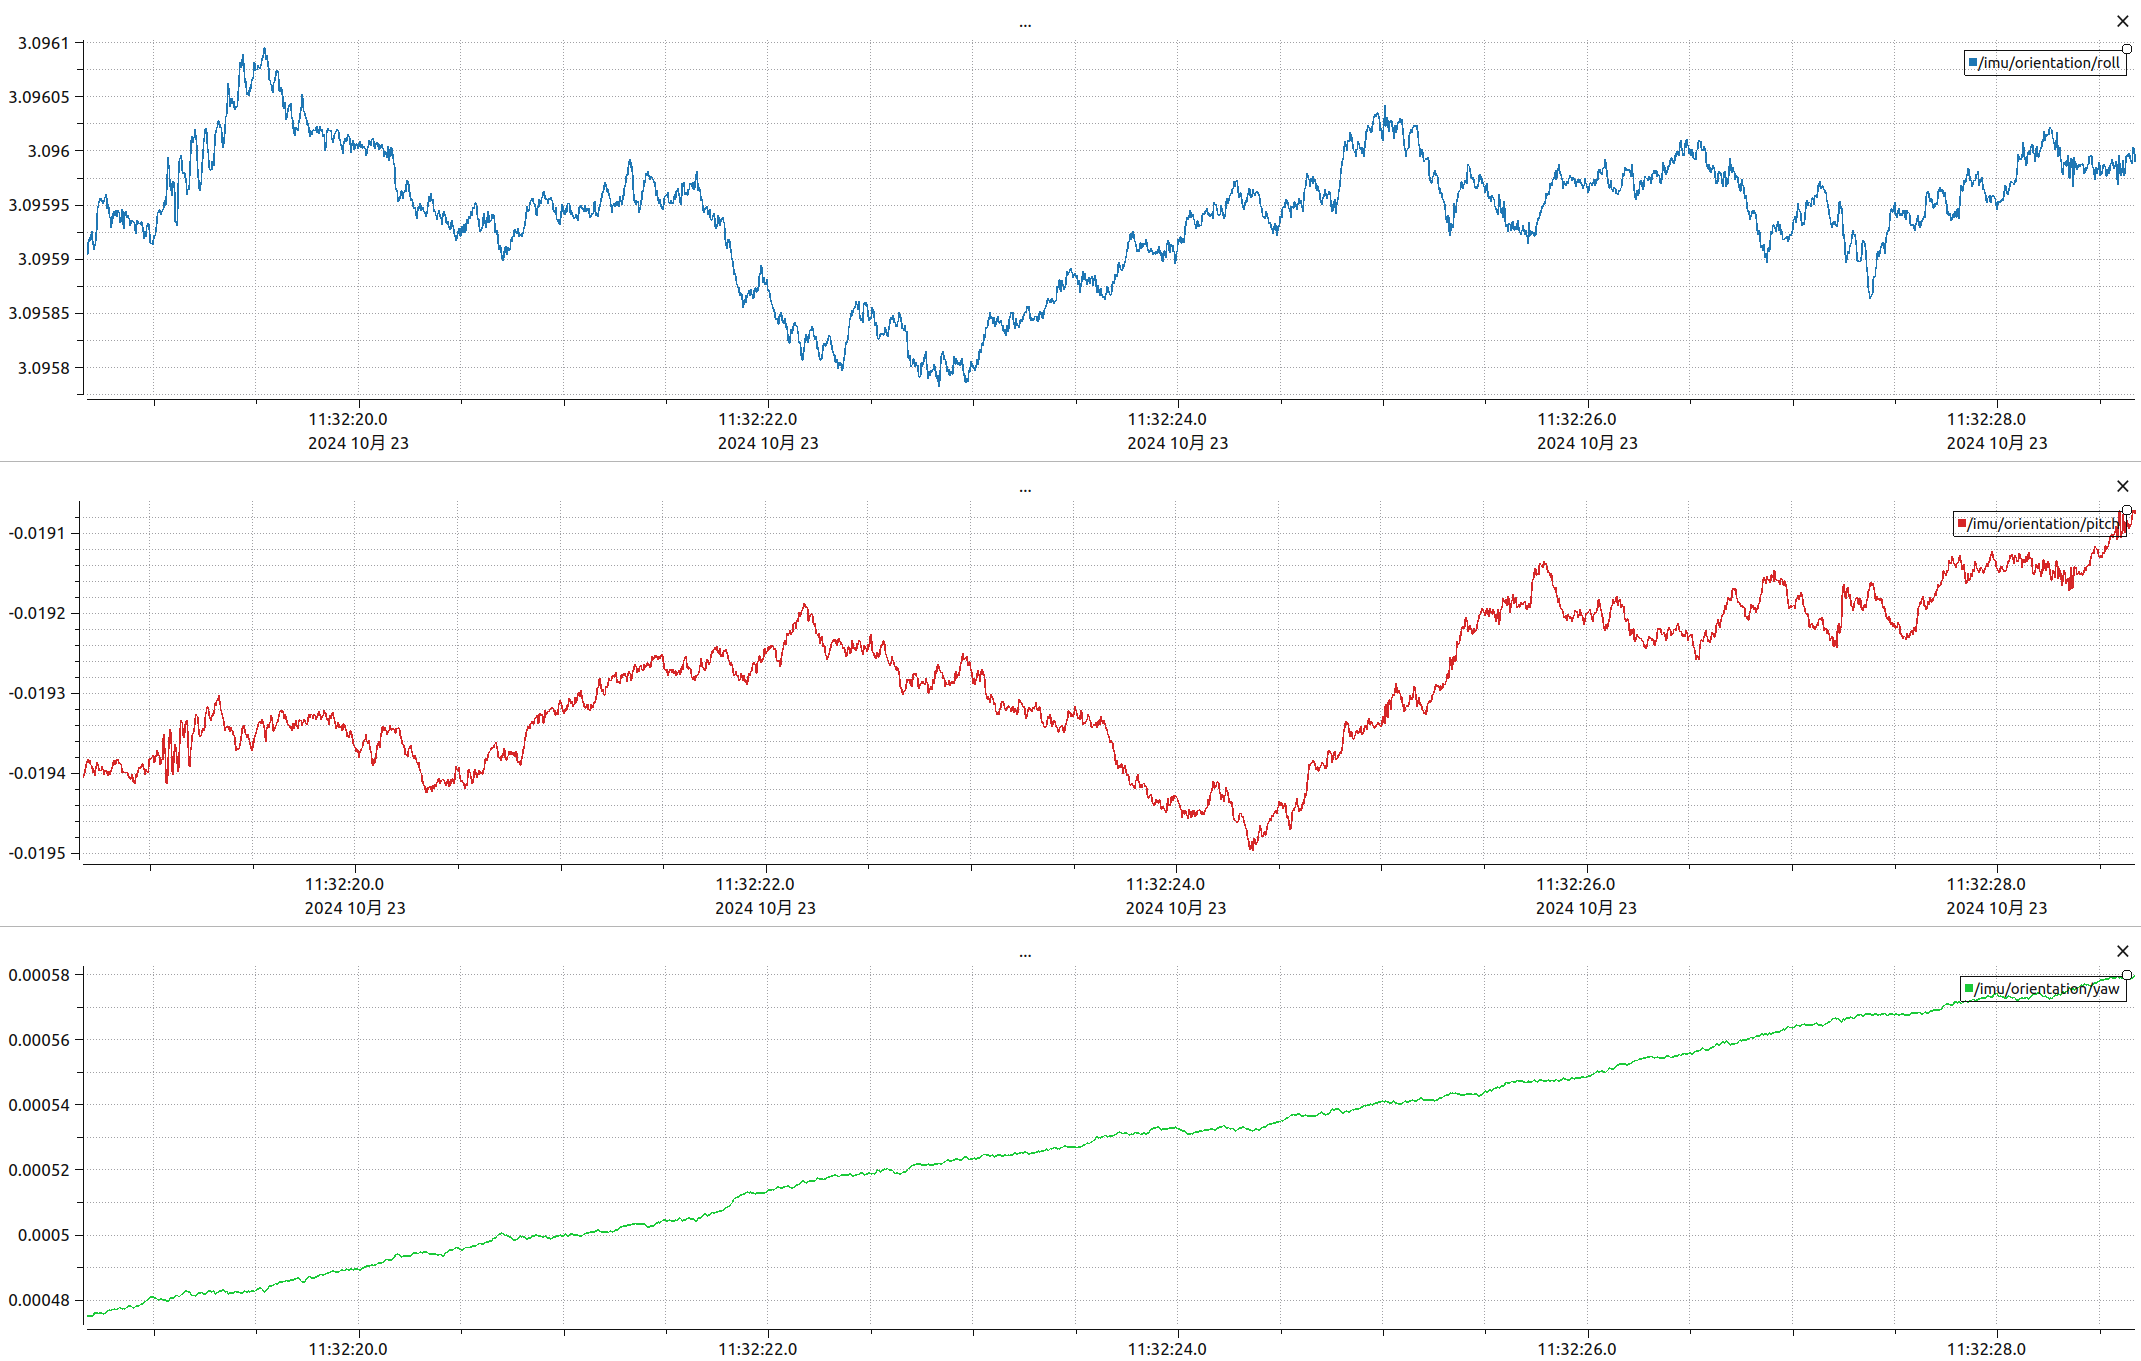Click the red pitch legend color swatch
The width and height of the screenshot is (2141, 1361).
click(1962, 524)
